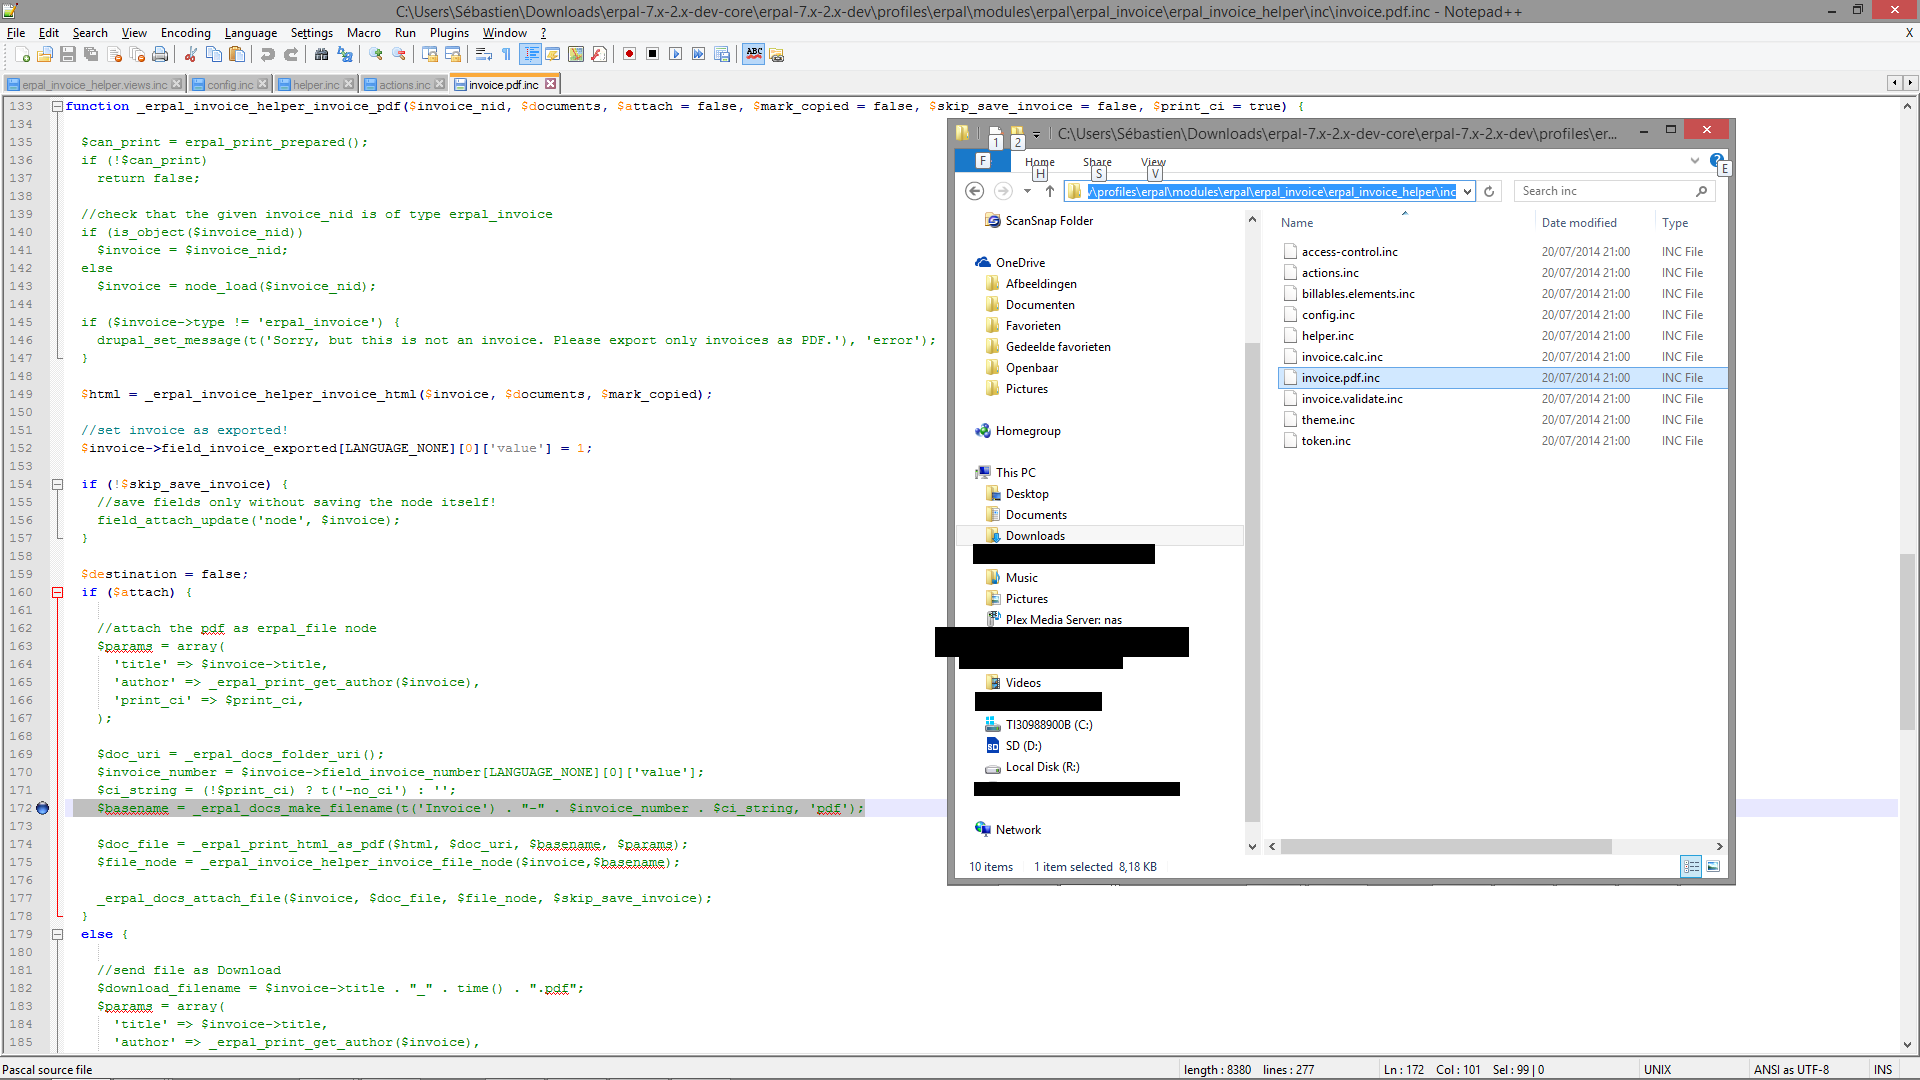Click the Copy toolbar icon
This screenshot has width=1920, height=1080.
213,54
